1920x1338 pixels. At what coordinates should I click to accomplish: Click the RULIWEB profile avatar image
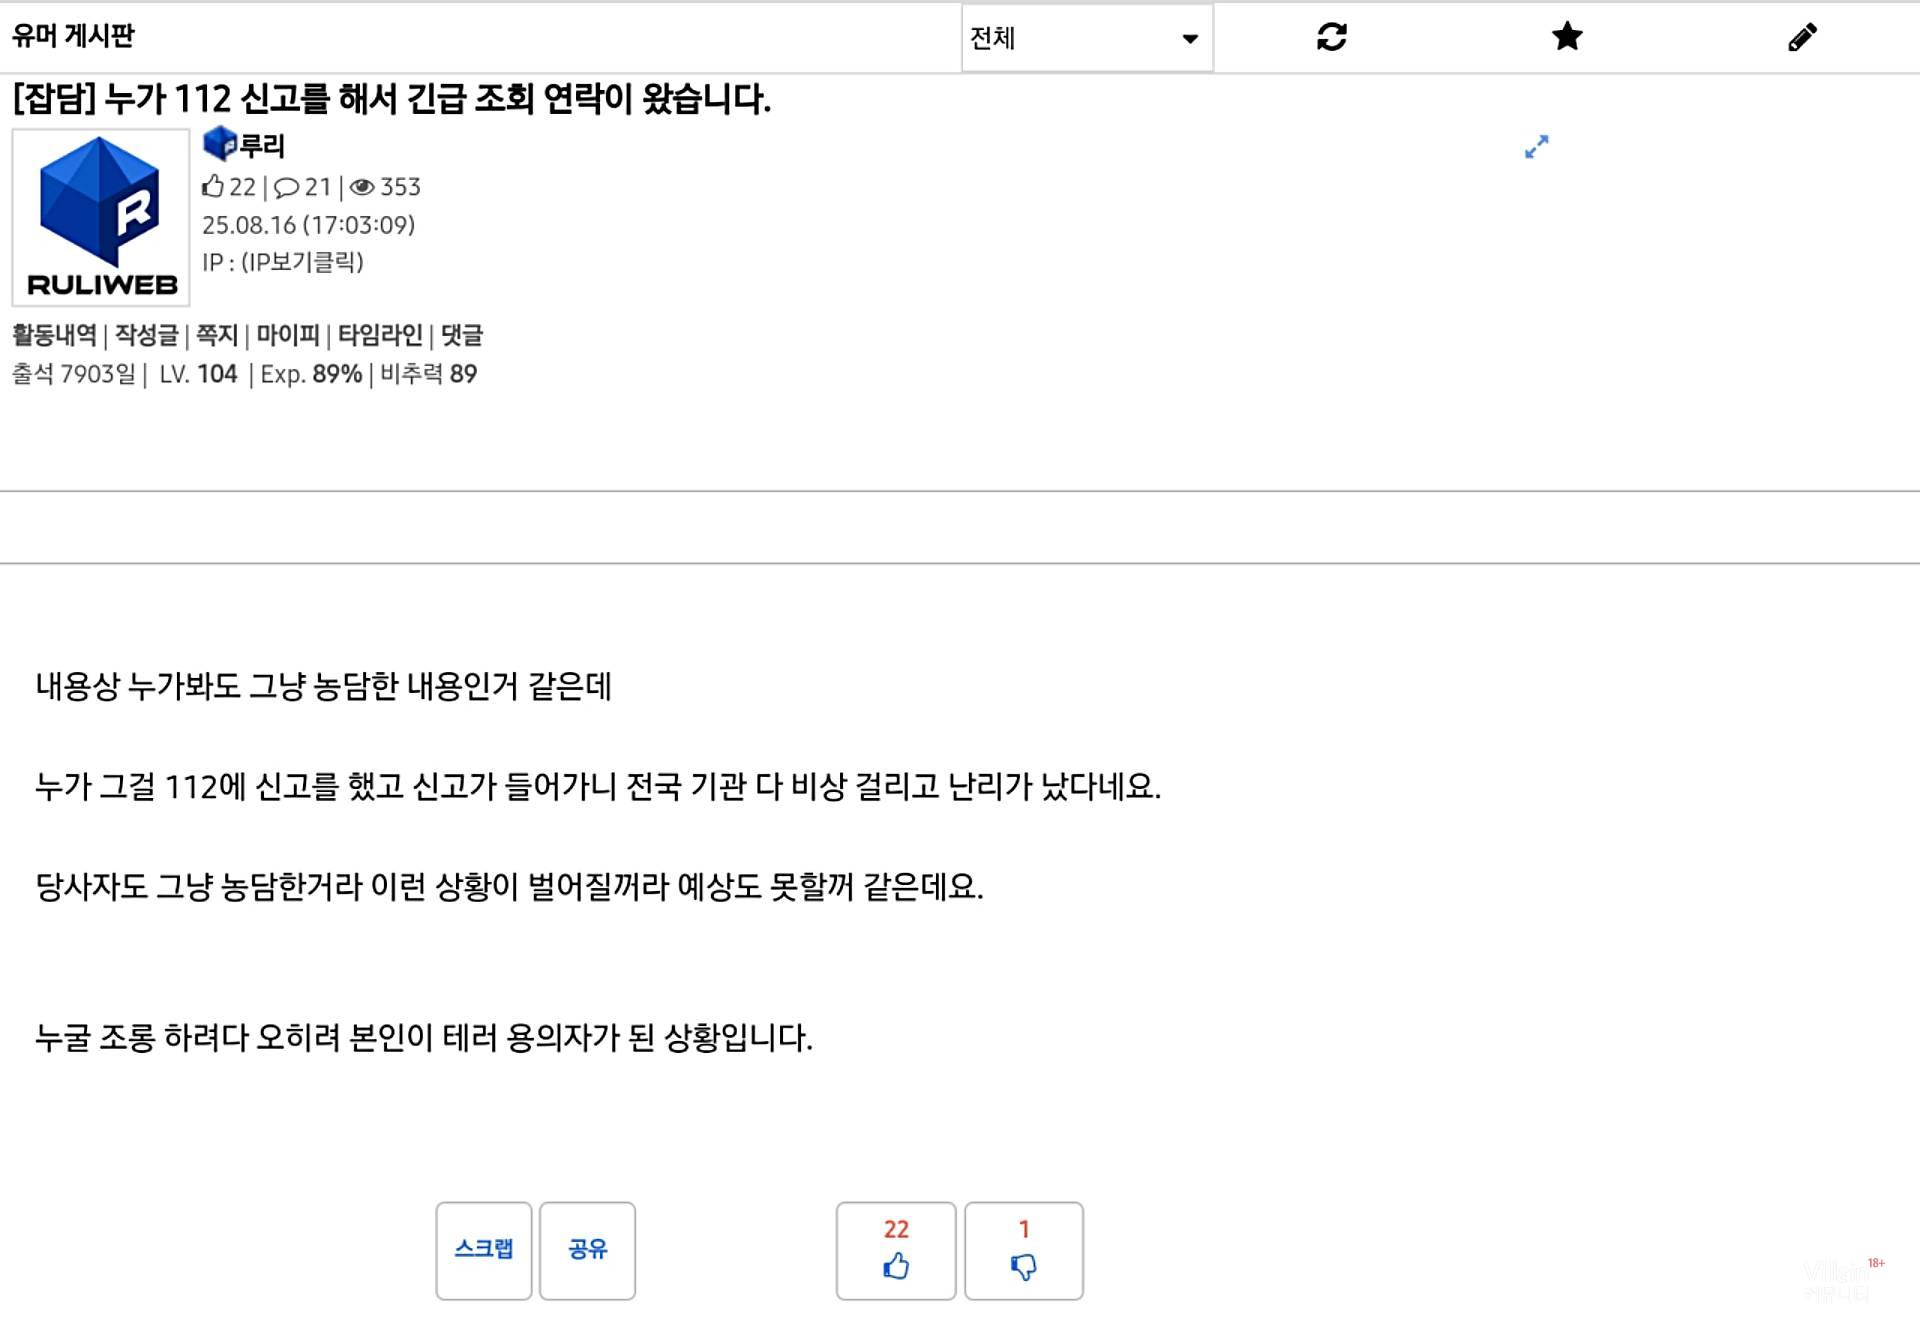coord(101,217)
